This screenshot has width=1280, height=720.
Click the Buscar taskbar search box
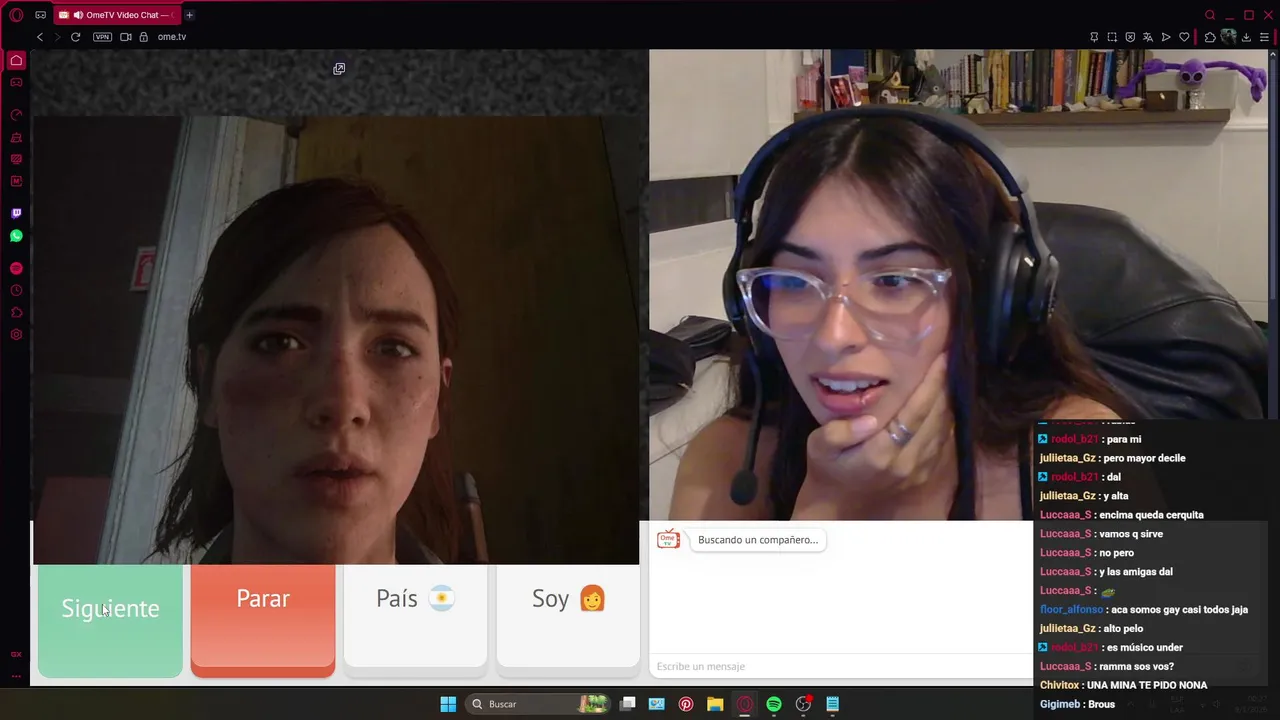(x=538, y=704)
